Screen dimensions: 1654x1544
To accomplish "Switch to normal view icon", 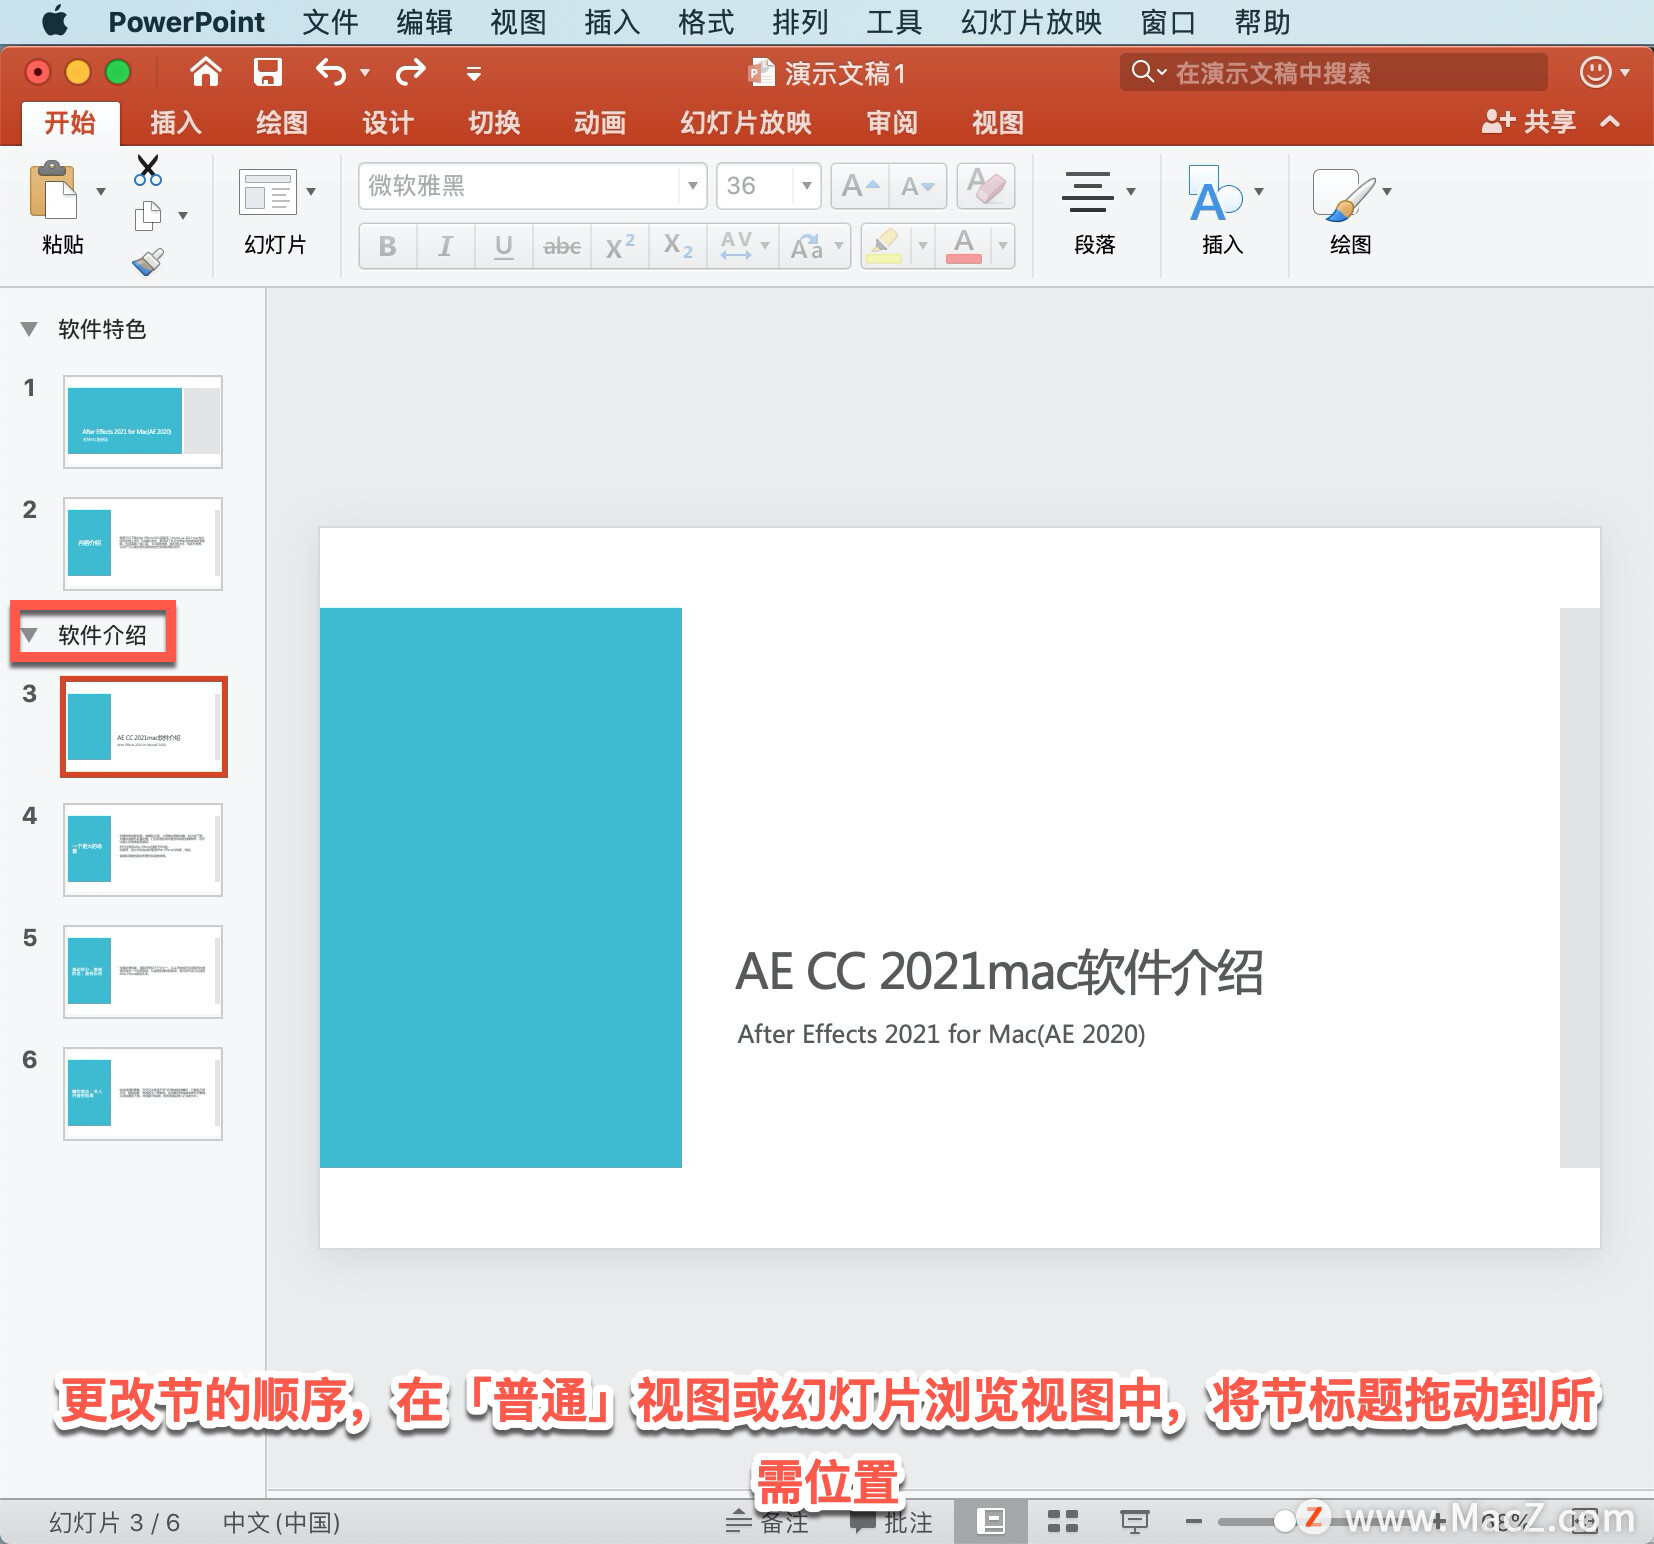I will pyautogui.click(x=991, y=1522).
